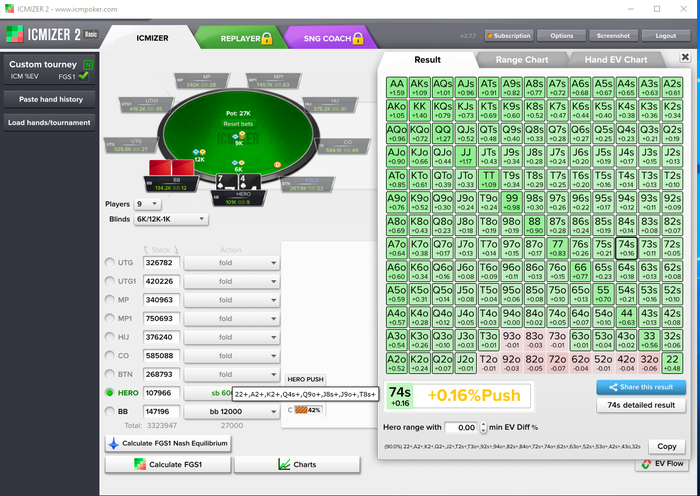Select the KK hand cell
Screen dimensions: 700x496
pyautogui.click(x=420, y=110)
